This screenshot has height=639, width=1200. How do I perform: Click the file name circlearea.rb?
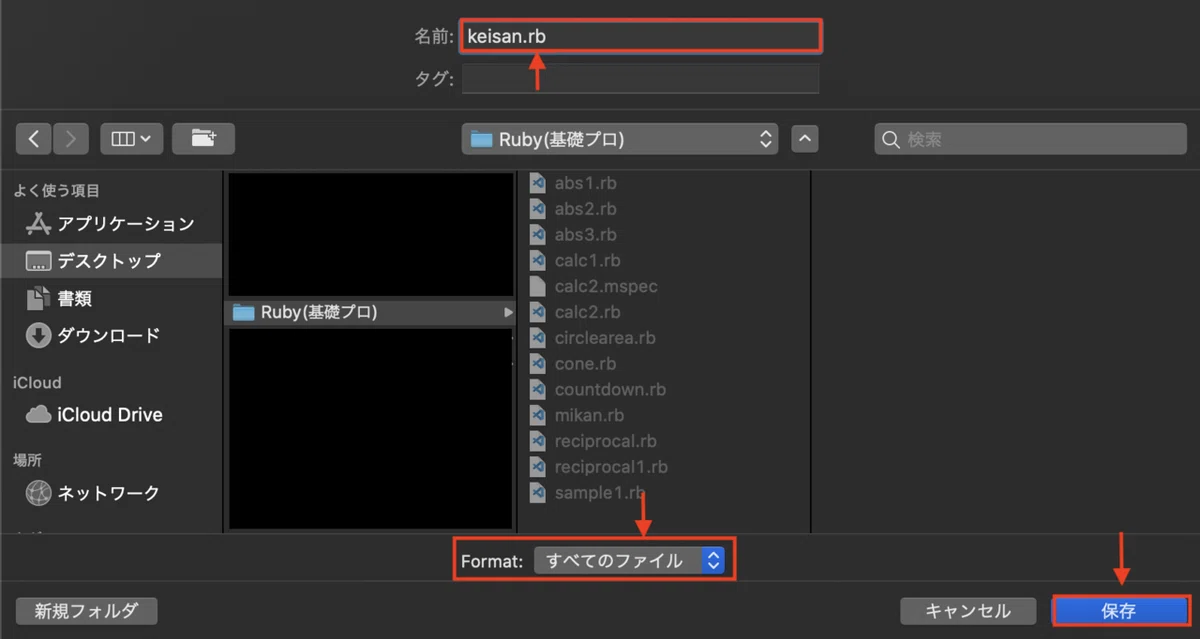coord(605,338)
